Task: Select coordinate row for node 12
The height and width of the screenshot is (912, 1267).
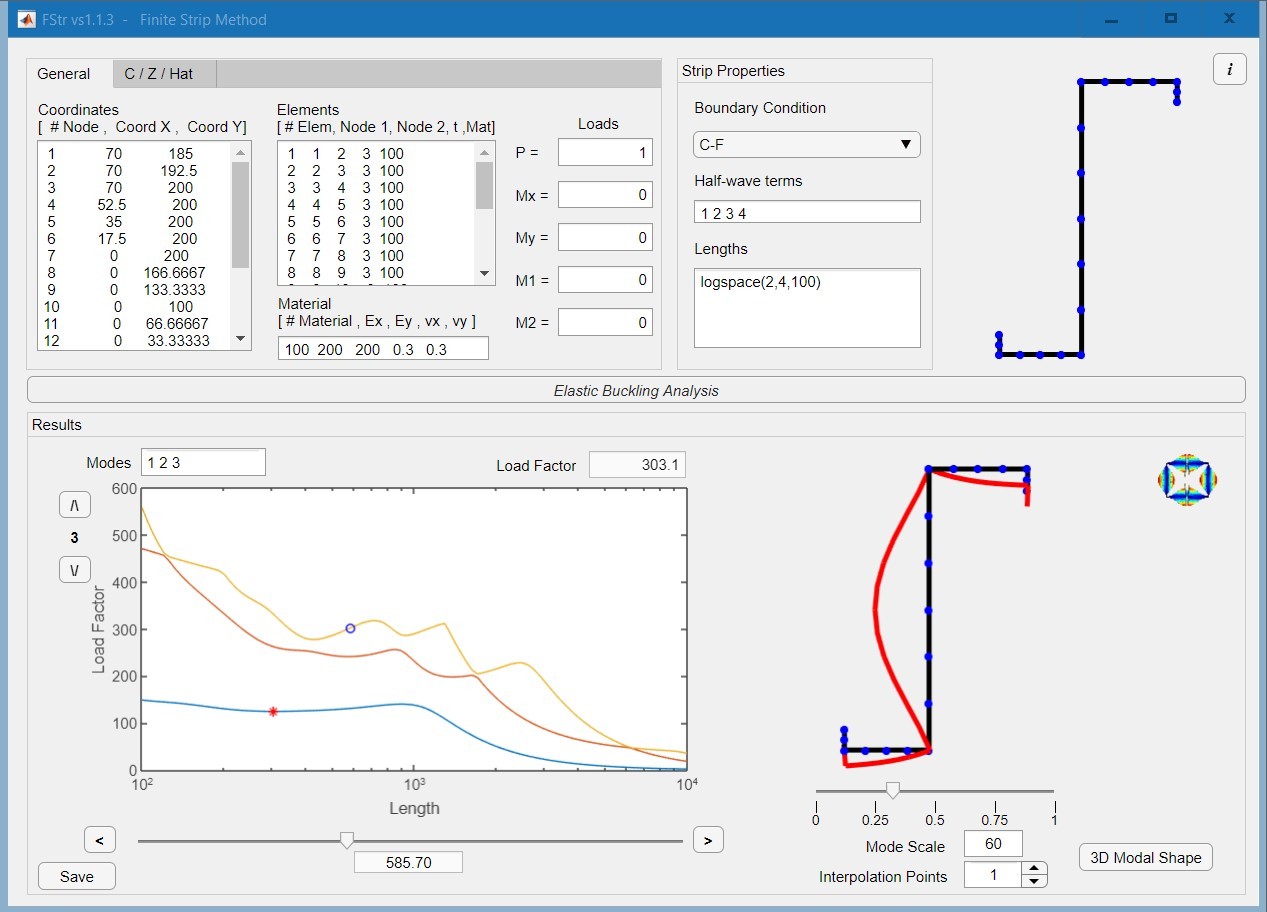Action: pos(134,341)
